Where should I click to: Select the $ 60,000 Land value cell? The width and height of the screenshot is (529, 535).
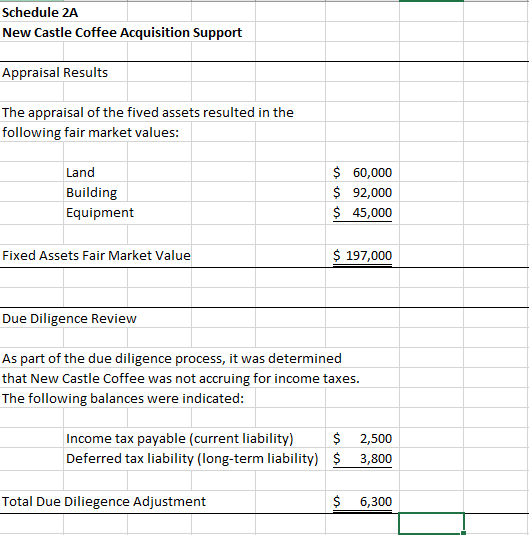[x=362, y=172]
